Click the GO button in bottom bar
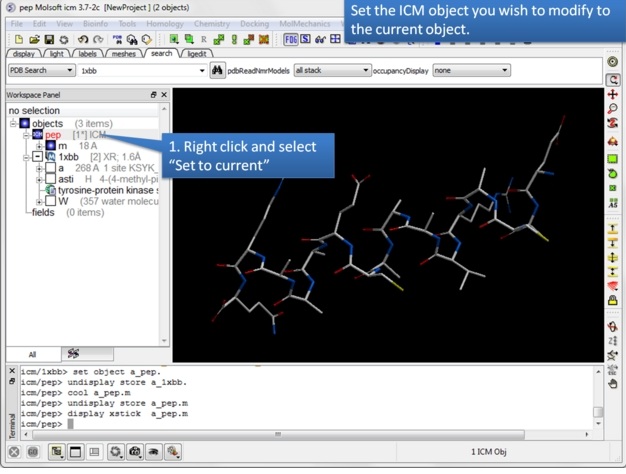This screenshot has width=626, height=474. click(33, 452)
